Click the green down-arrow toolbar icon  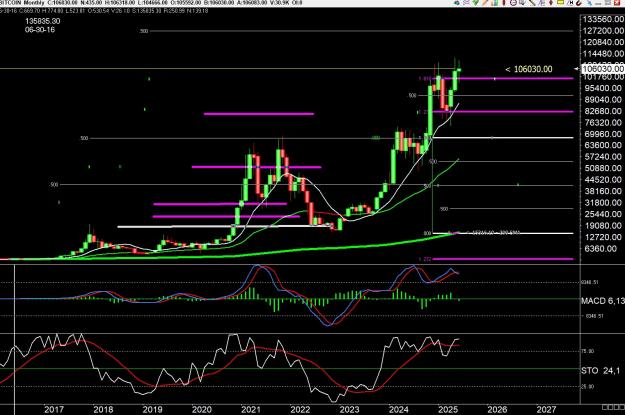point(475,2)
